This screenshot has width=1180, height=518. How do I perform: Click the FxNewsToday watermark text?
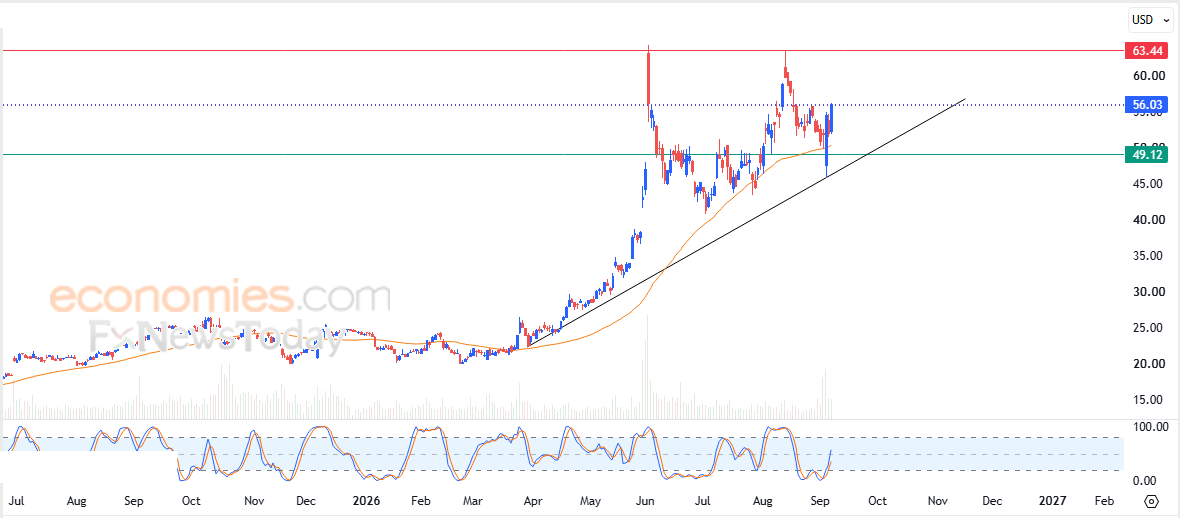[x=216, y=336]
